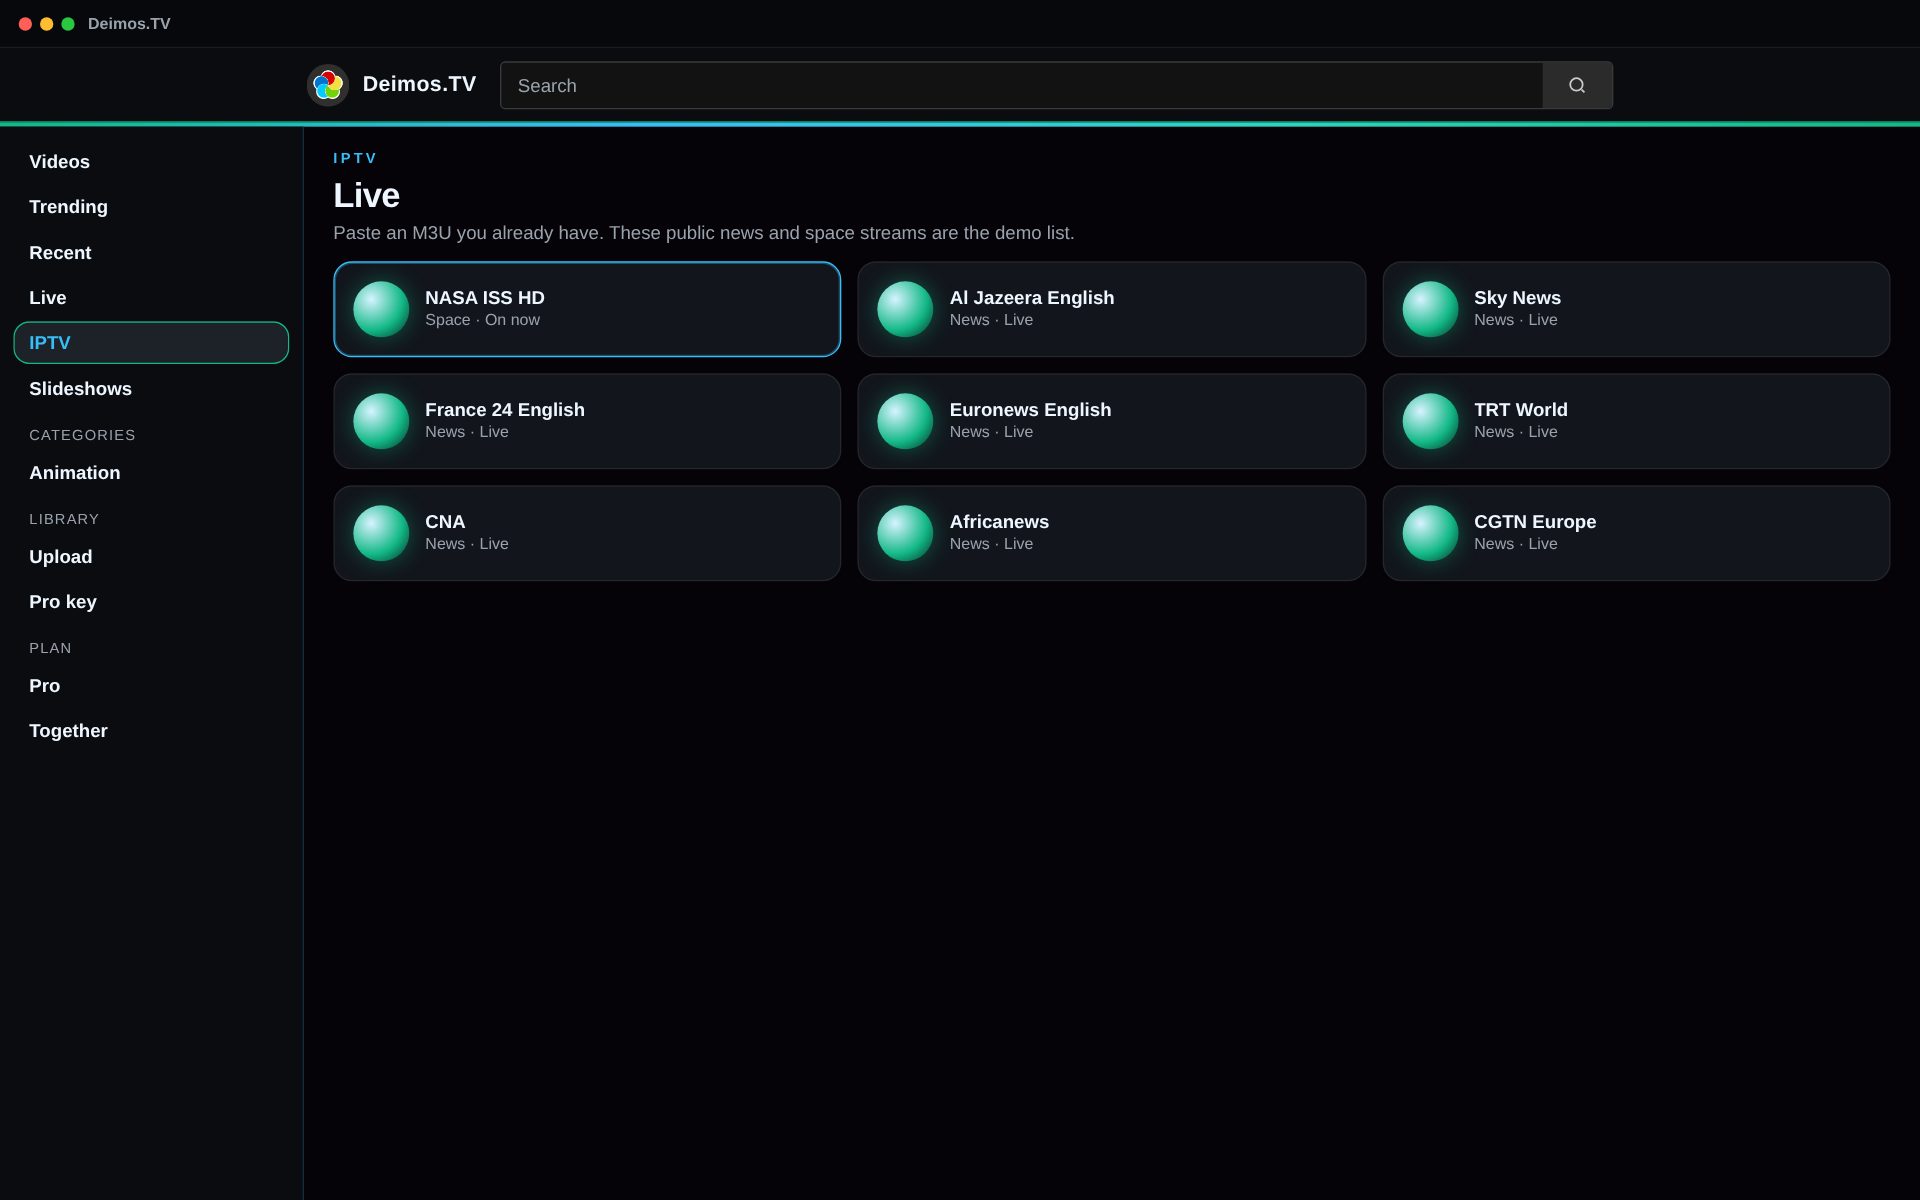Open the France 24 English title
The width and height of the screenshot is (1920, 1200).
coord(505,410)
